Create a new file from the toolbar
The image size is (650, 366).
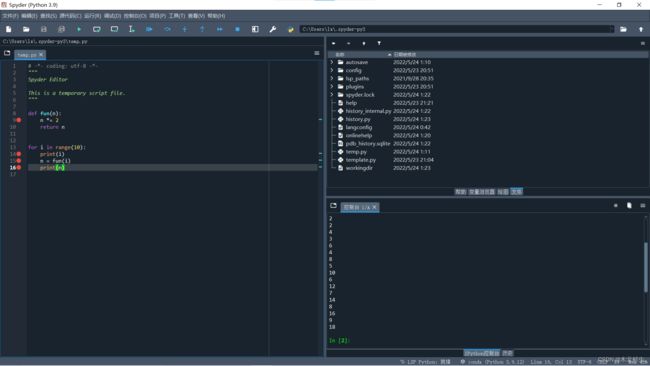point(8,29)
